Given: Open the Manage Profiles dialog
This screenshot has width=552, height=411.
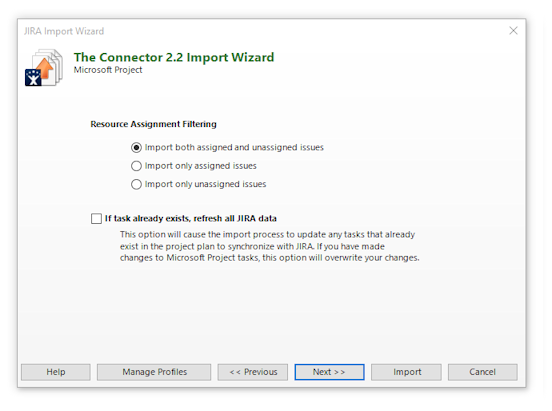Looking at the screenshot, I should coord(154,372).
